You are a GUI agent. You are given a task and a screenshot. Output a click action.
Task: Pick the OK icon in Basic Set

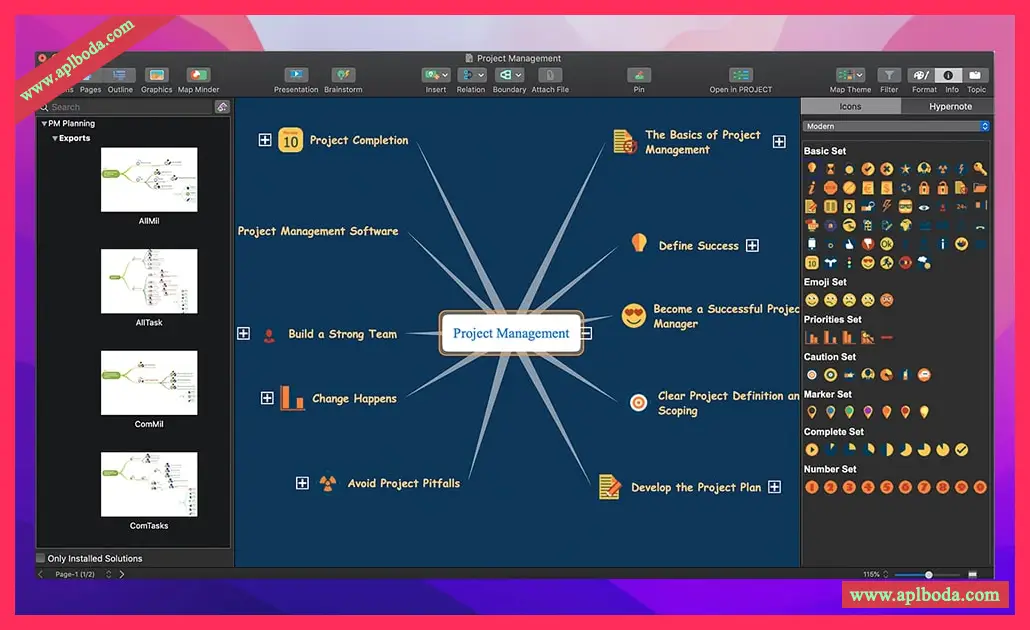(x=886, y=244)
